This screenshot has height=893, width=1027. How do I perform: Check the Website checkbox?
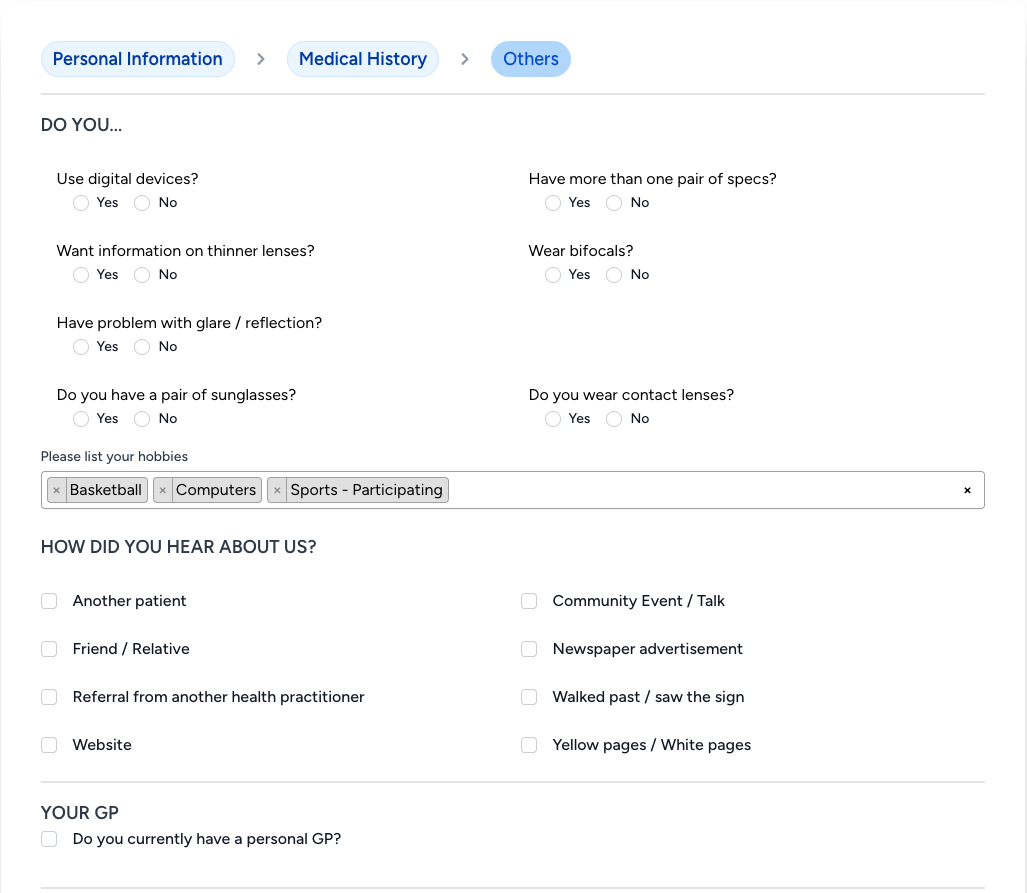[49, 745]
